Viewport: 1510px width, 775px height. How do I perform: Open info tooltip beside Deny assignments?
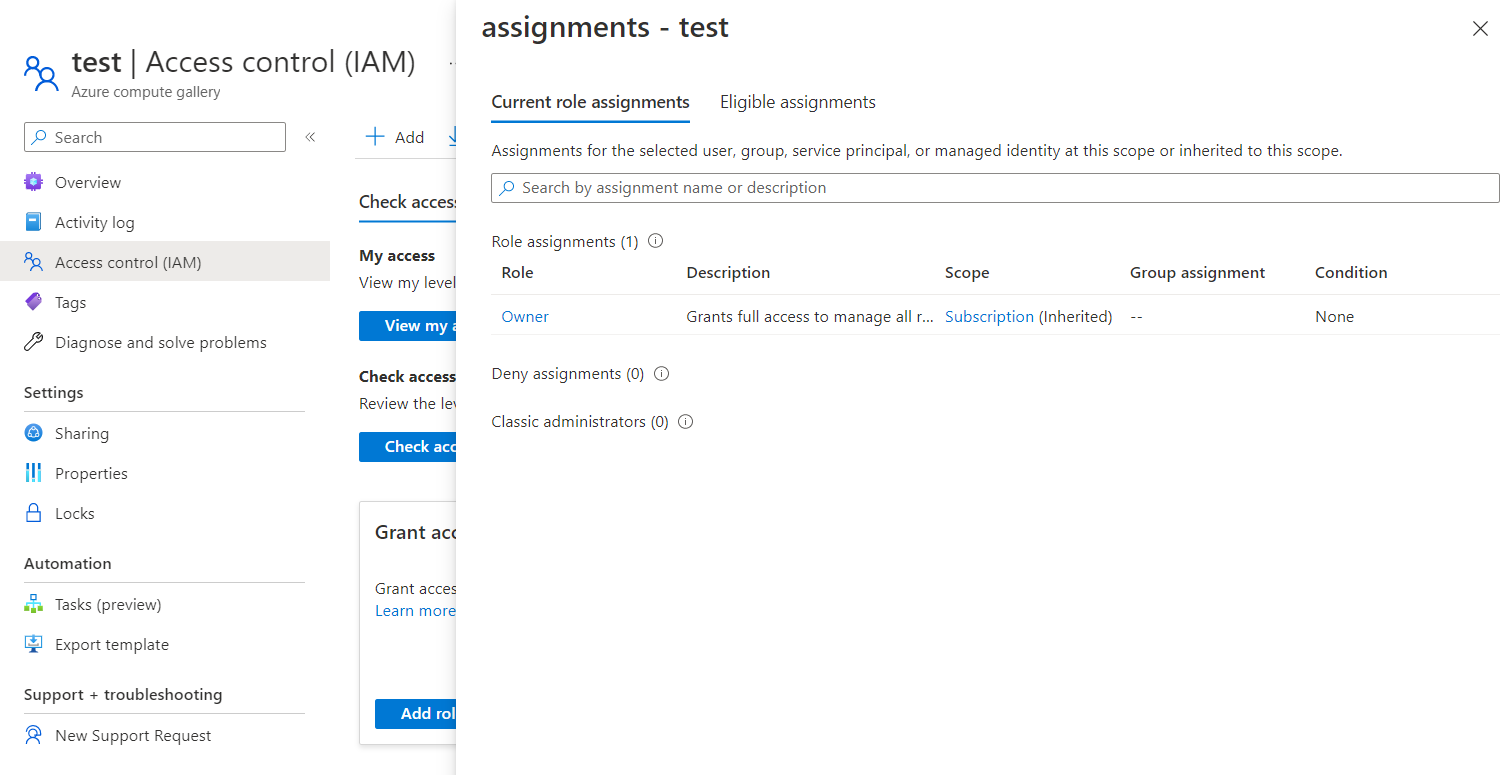[661, 373]
